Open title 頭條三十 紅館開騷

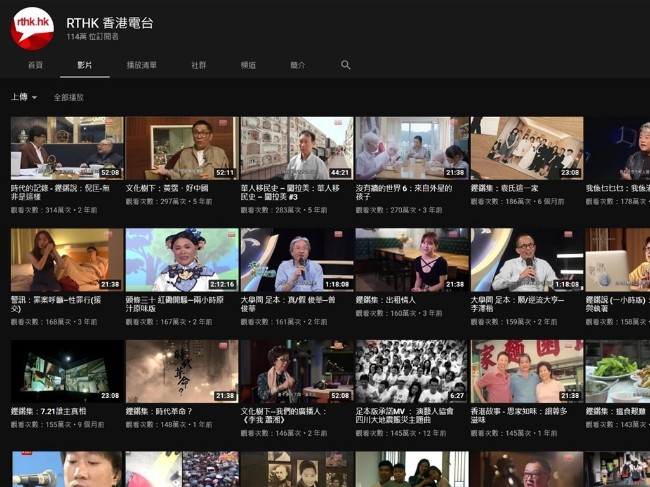coord(175,304)
